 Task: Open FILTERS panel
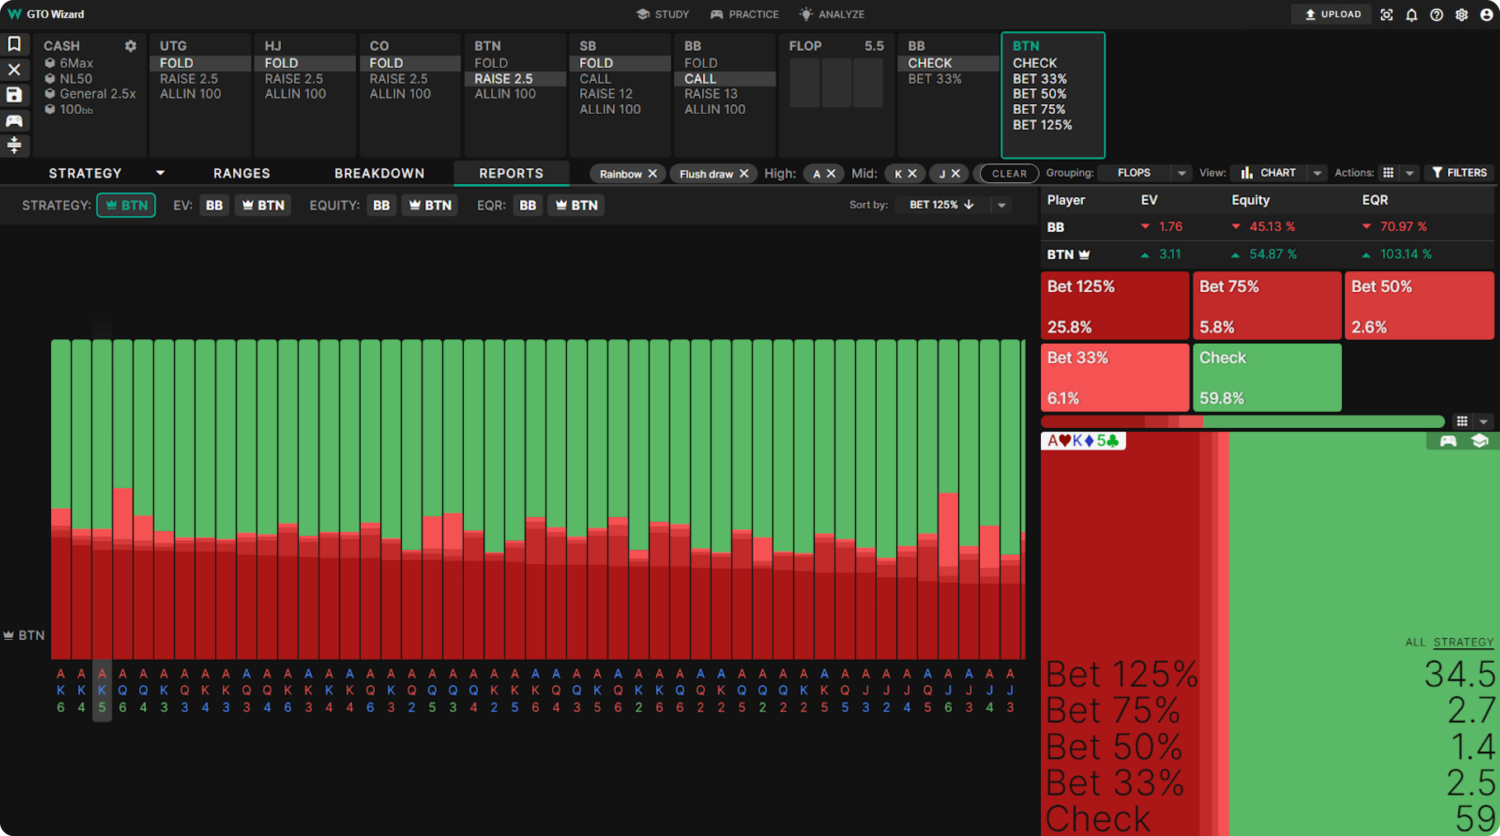(x=1459, y=173)
